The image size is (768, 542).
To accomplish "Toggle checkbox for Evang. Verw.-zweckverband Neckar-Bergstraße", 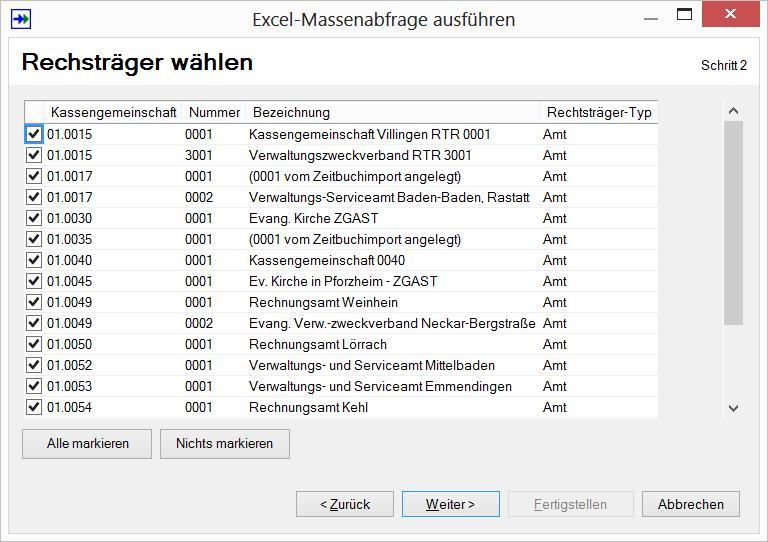I will [34, 323].
